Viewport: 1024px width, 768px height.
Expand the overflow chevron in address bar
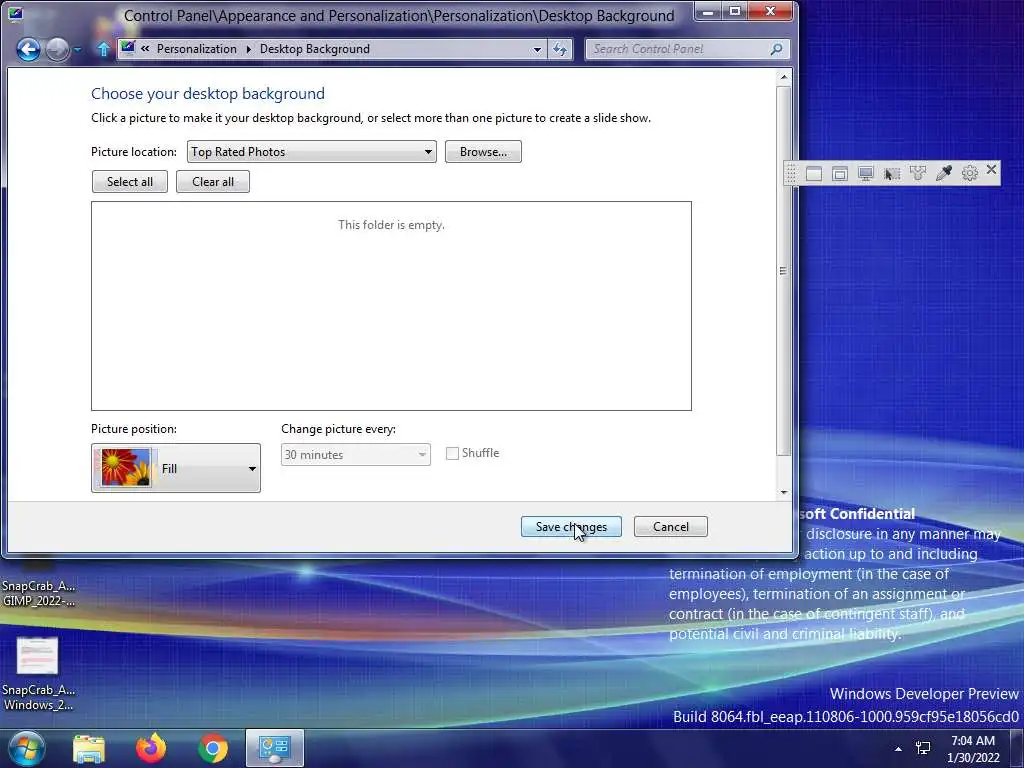click(145, 49)
